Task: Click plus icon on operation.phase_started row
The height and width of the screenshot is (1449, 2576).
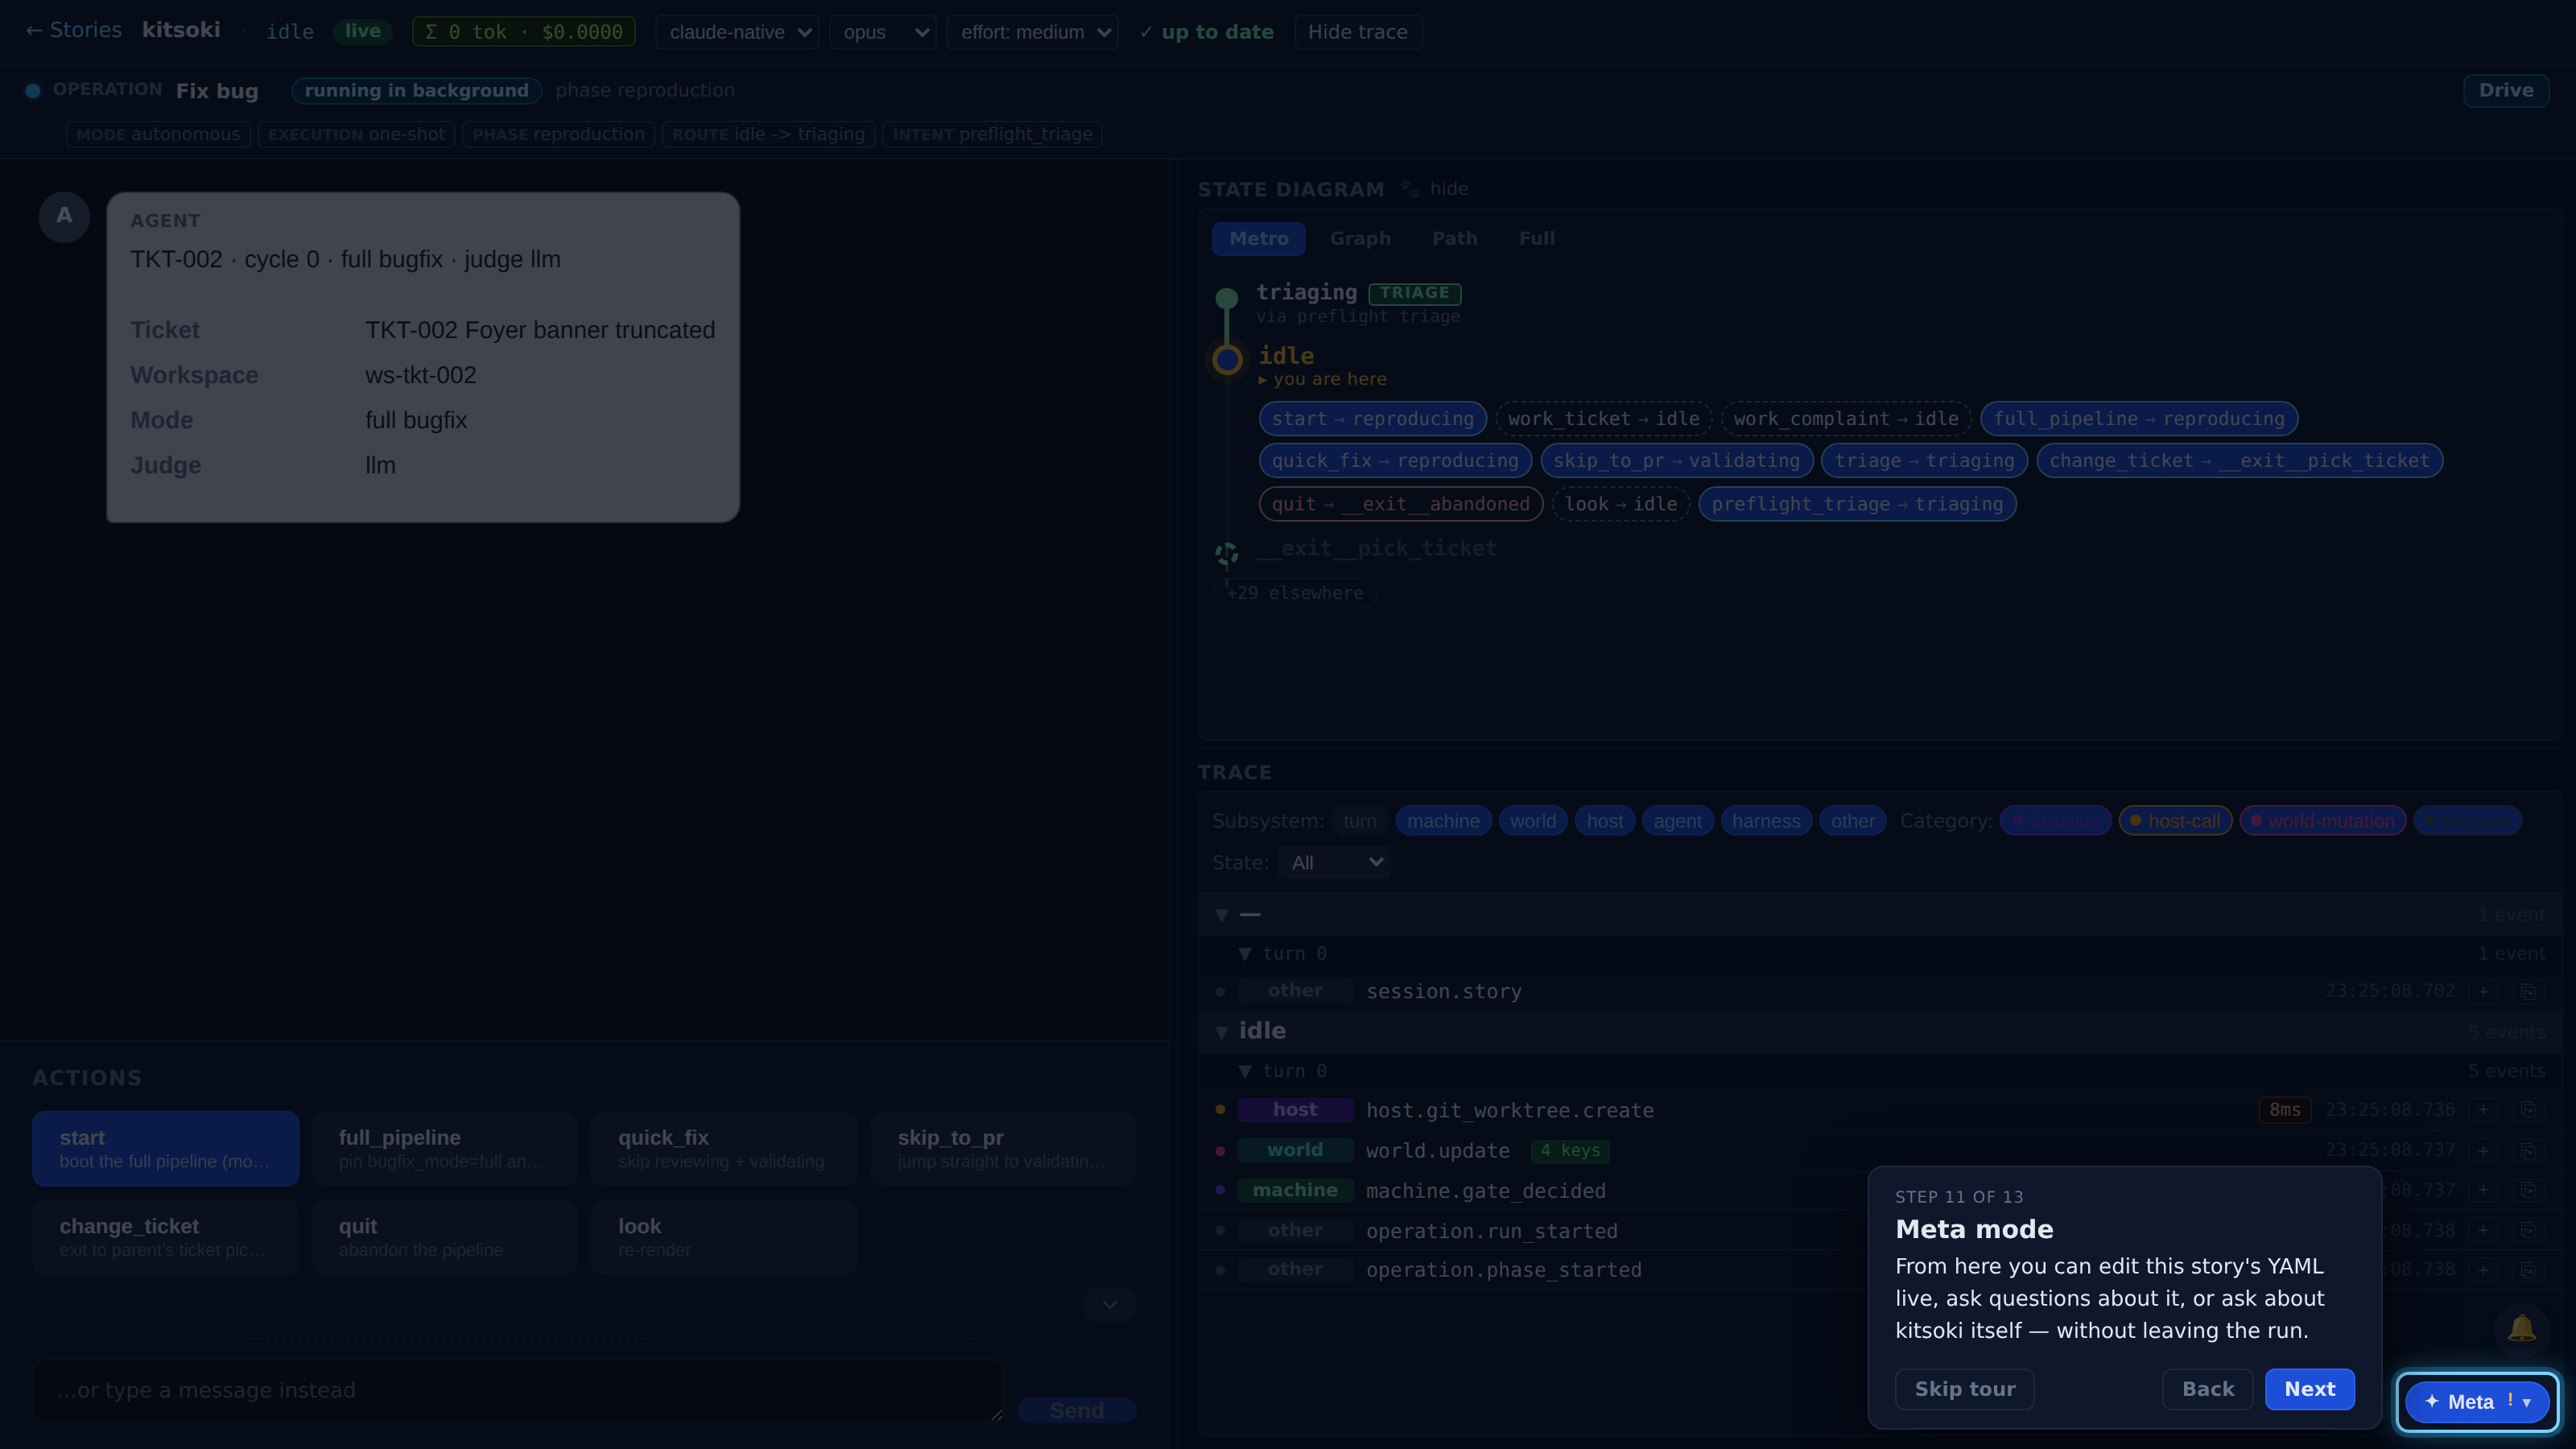Action: pyautogui.click(x=2483, y=1270)
